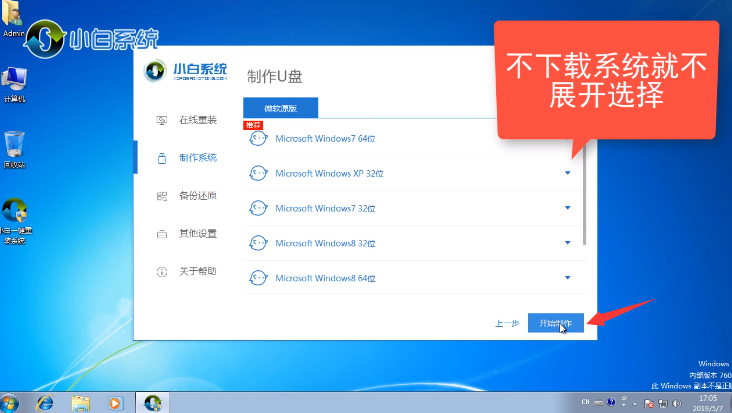Open 备份还原 in the sidebar
This screenshot has width=732, height=413.
198,196
